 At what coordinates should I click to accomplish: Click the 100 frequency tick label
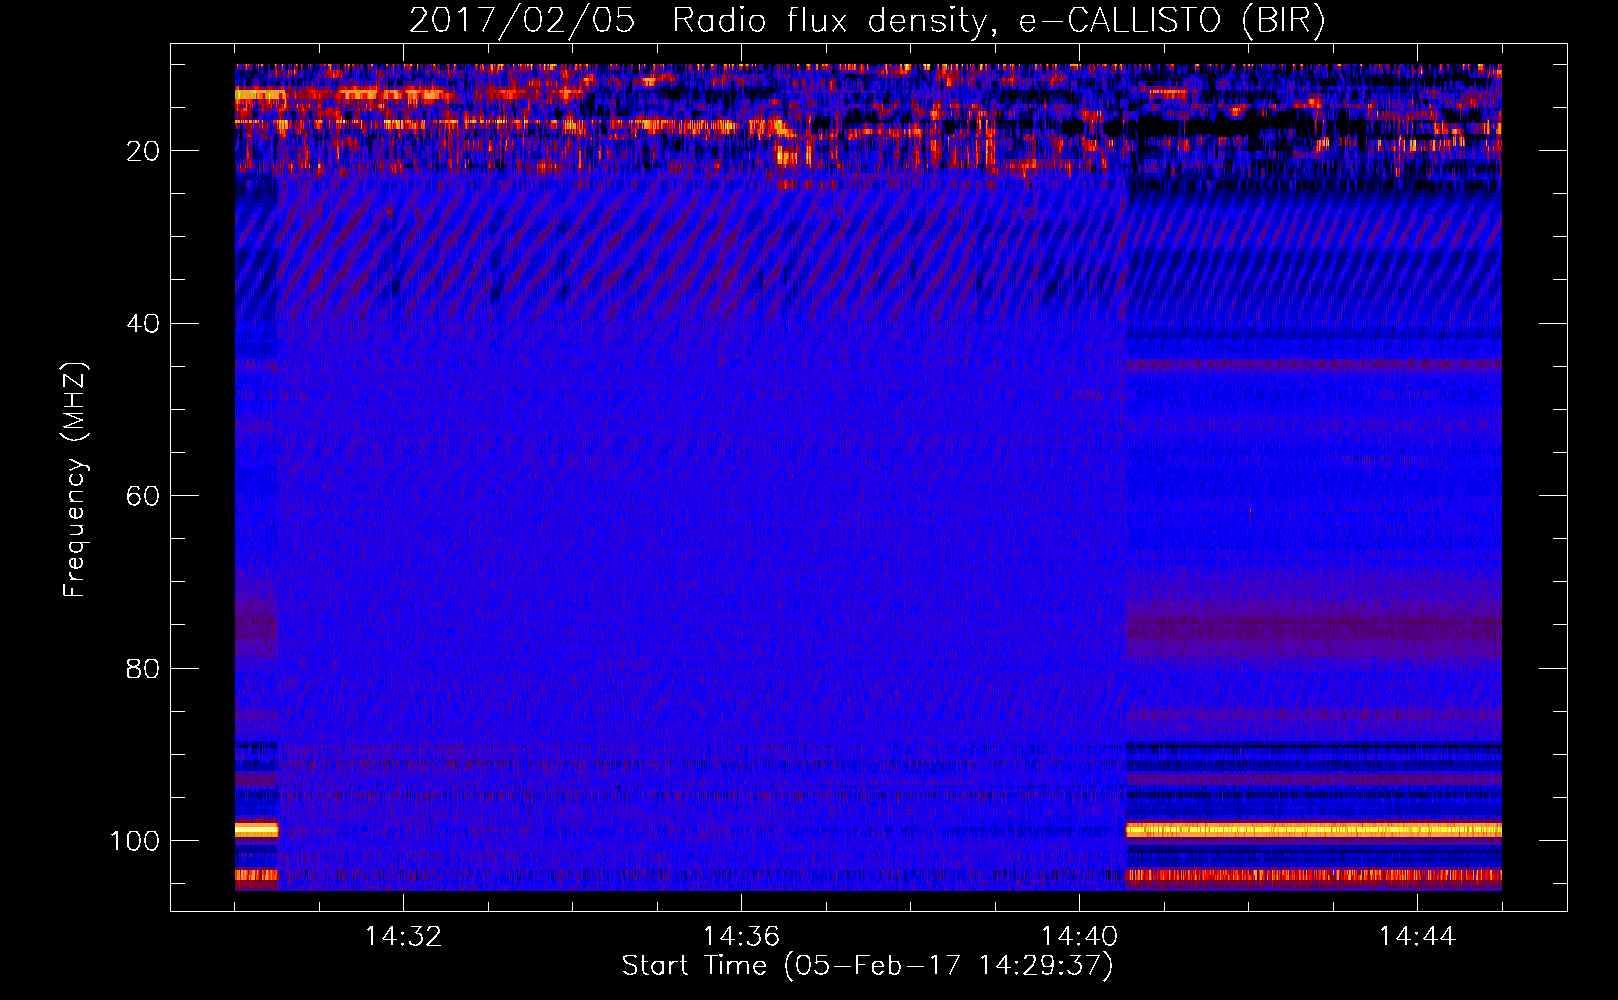pyautogui.click(x=135, y=841)
